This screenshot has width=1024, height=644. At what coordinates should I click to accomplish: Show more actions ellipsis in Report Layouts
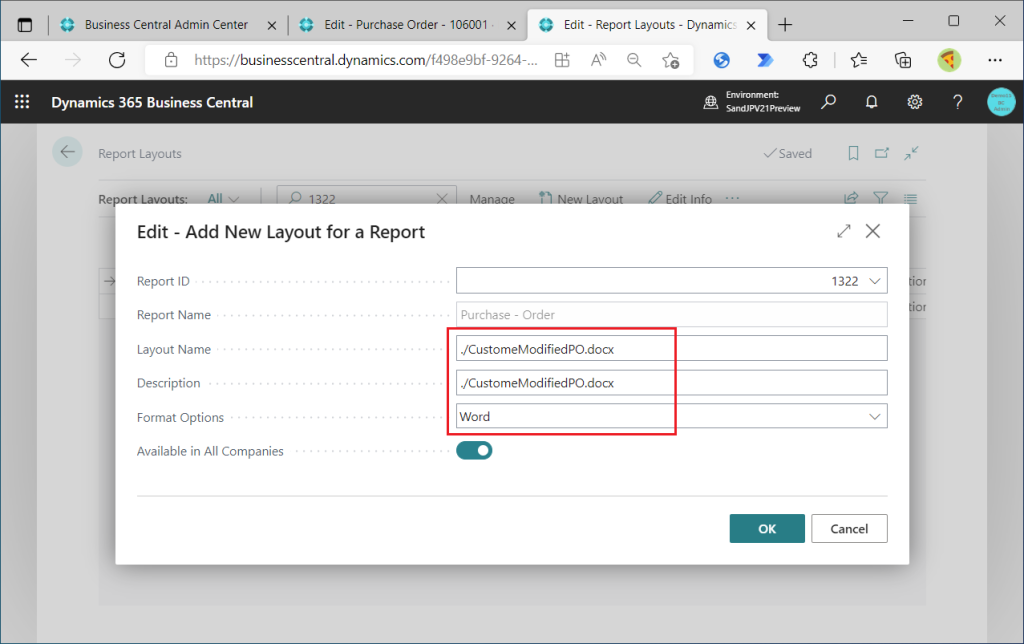pyautogui.click(x=733, y=198)
